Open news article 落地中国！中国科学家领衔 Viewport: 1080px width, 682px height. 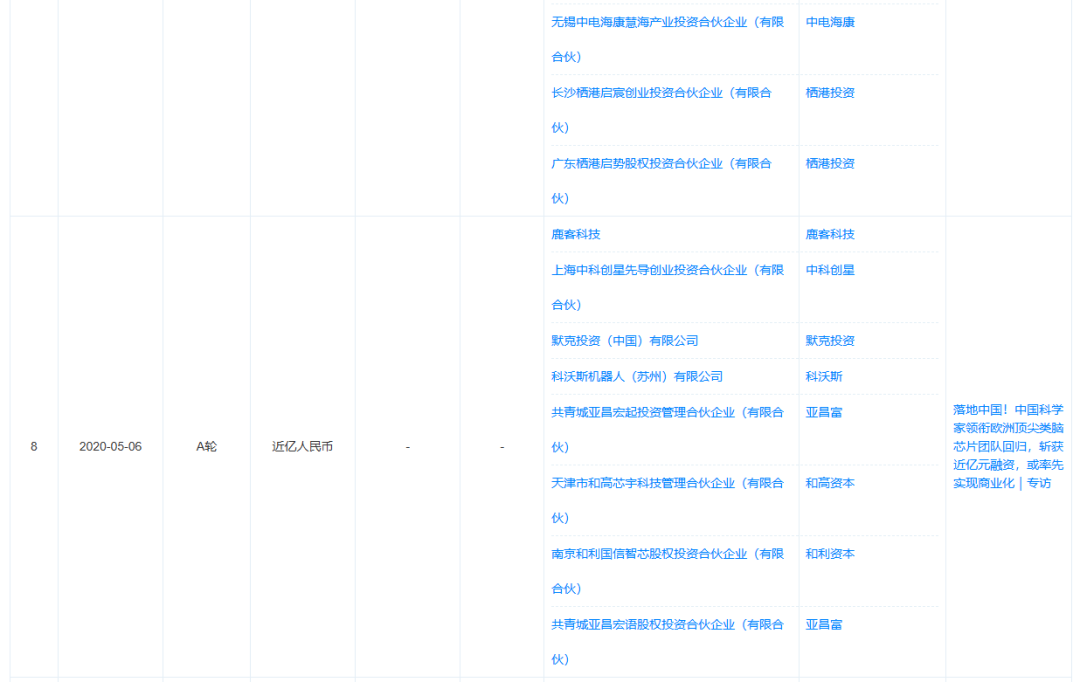point(1008,446)
